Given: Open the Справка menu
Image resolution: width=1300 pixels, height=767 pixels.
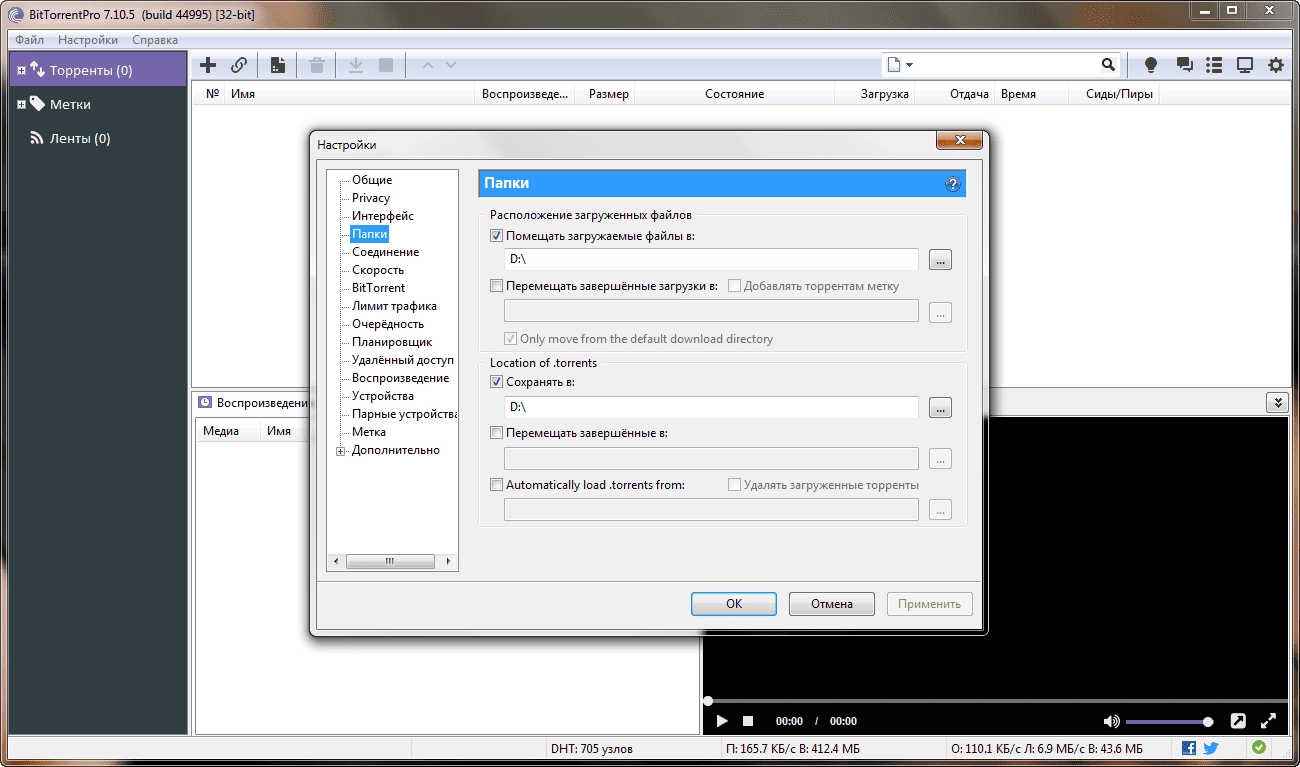Looking at the screenshot, I should click(155, 40).
